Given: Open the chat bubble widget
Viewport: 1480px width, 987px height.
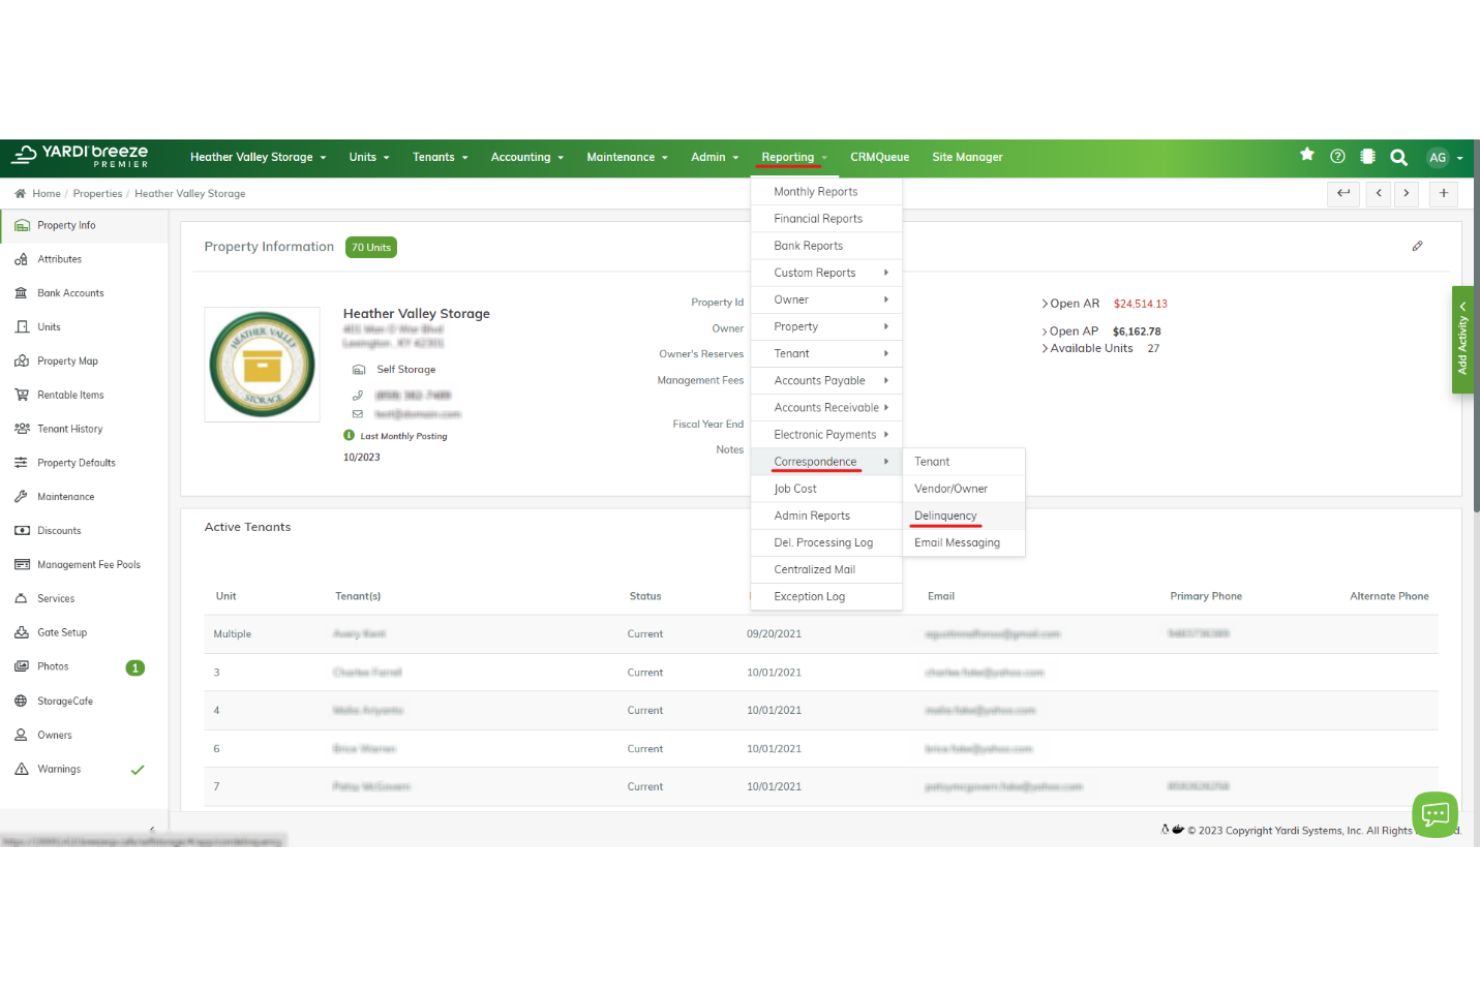Looking at the screenshot, I should [1435, 814].
